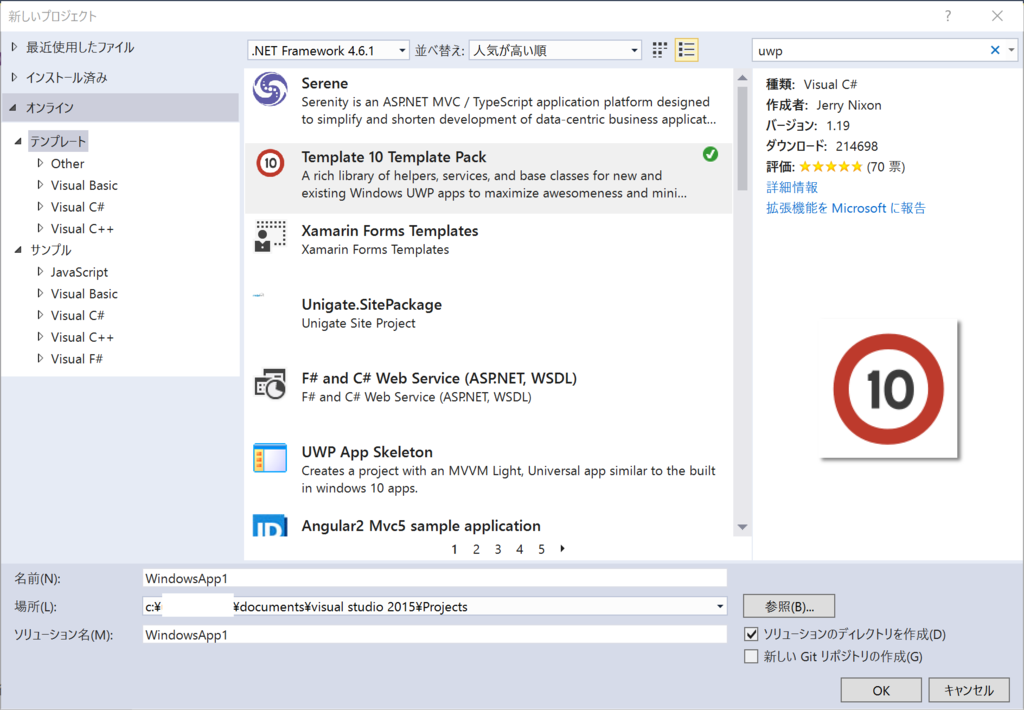The image size is (1024, 710).
Task: Toggle create directory for solution checkbox
Action: click(751, 634)
